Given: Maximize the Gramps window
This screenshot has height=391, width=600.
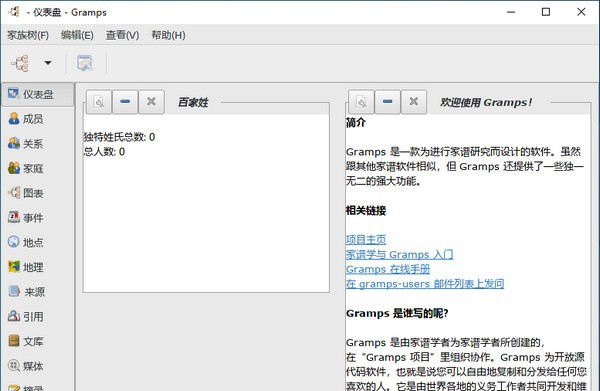Looking at the screenshot, I should tap(546, 12).
